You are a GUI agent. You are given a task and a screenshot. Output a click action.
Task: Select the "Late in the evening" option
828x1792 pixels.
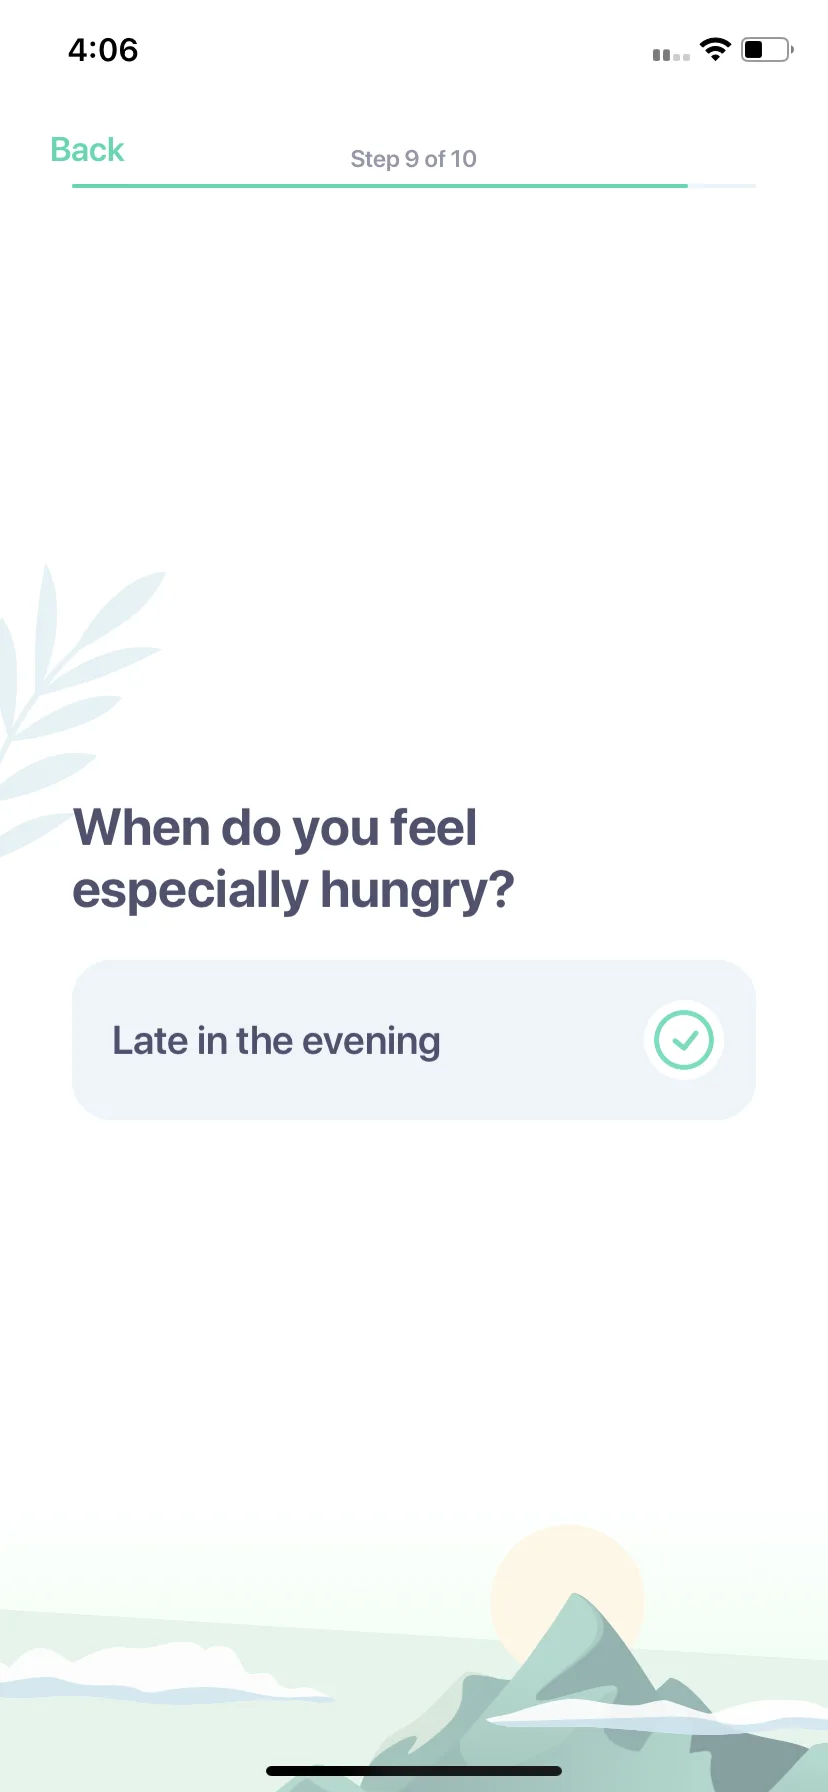414,1040
